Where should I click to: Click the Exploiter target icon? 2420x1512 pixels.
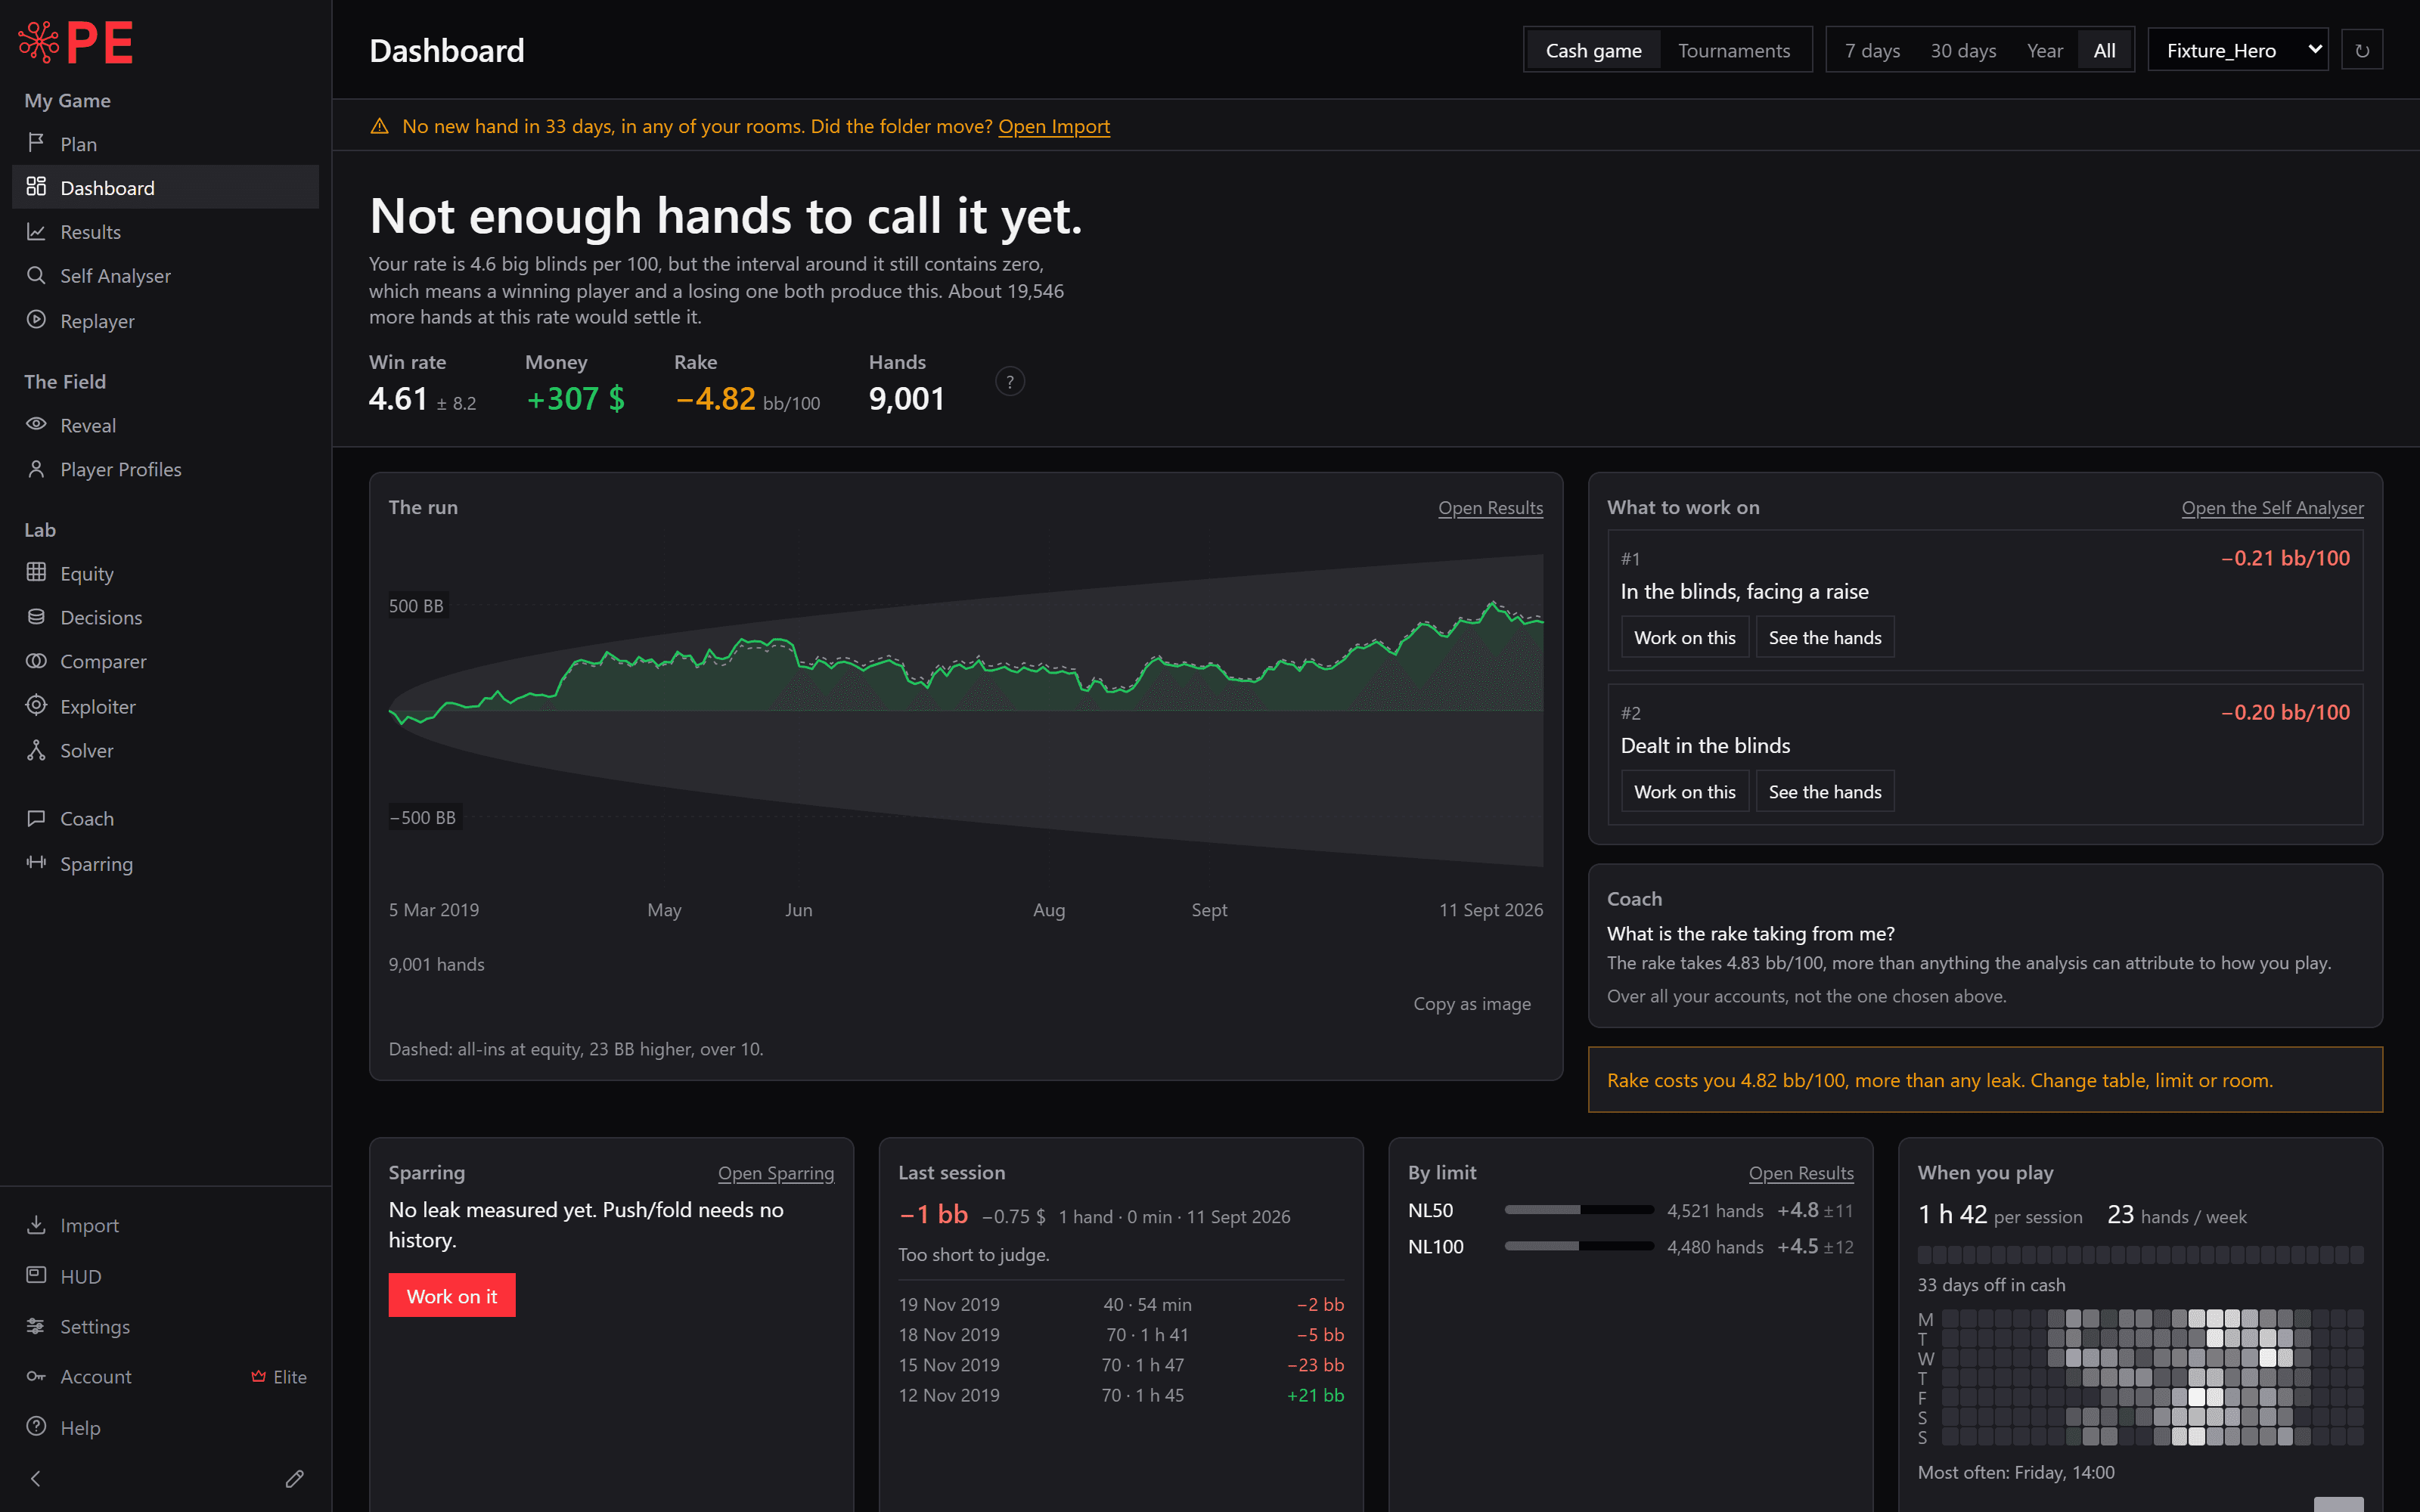36,705
